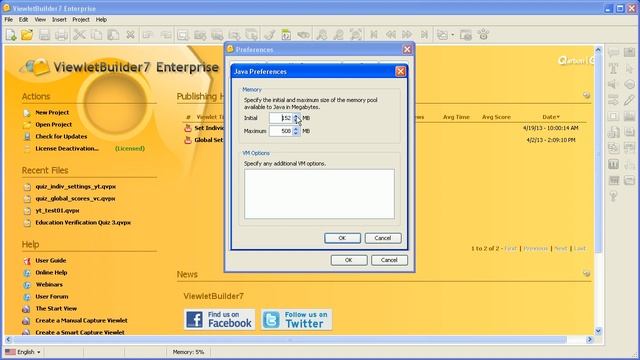Decrease the Initial memory value with down arrow
The width and height of the screenshot is (640, 360).
coord(296,120)
